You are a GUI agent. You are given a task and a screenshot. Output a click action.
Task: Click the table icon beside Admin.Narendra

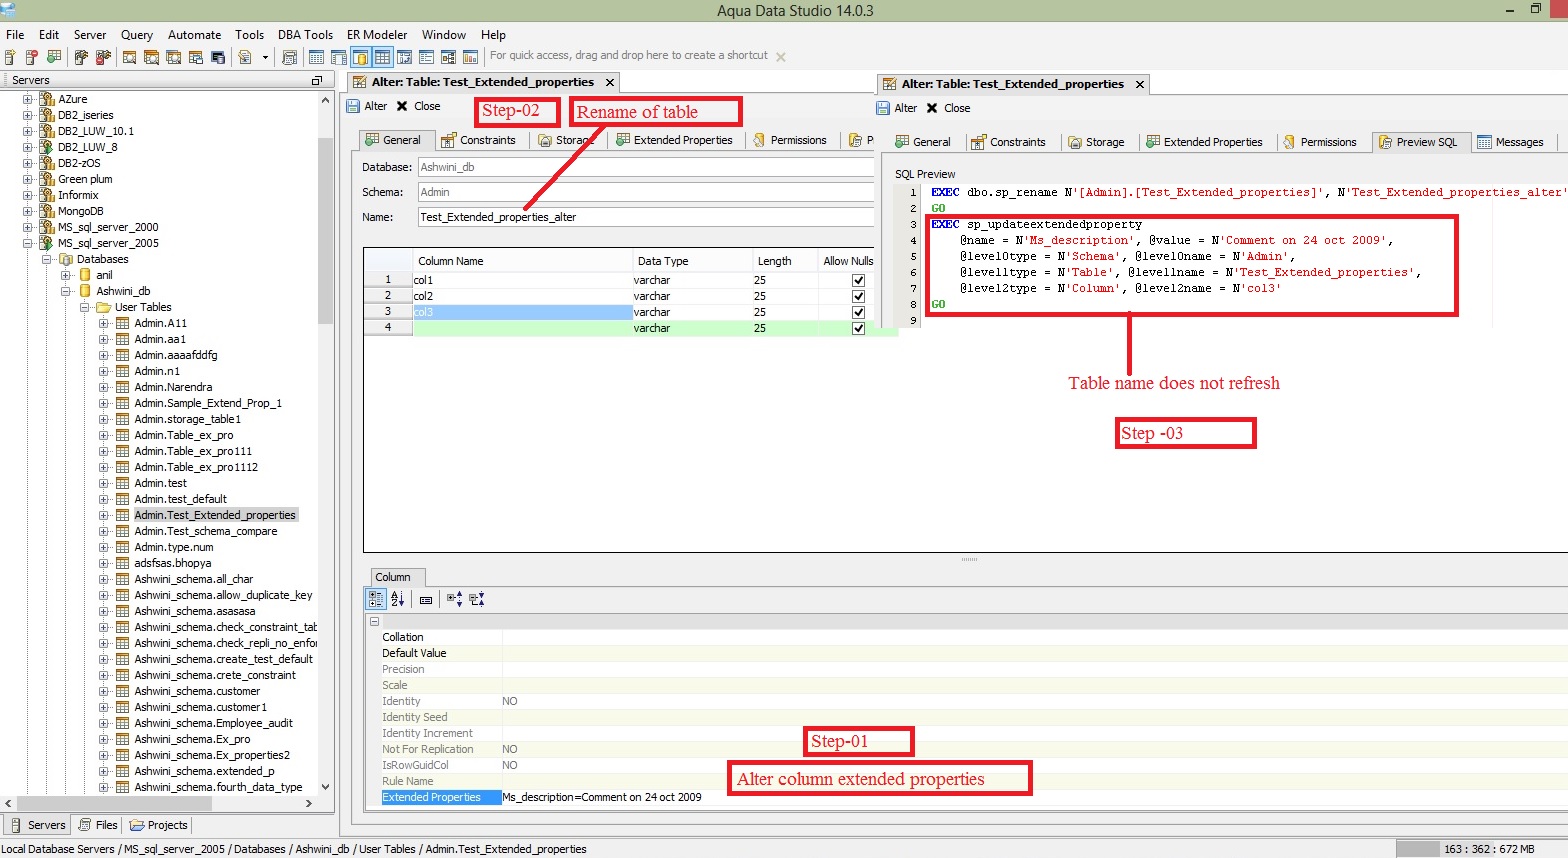[x=123, y=387]
